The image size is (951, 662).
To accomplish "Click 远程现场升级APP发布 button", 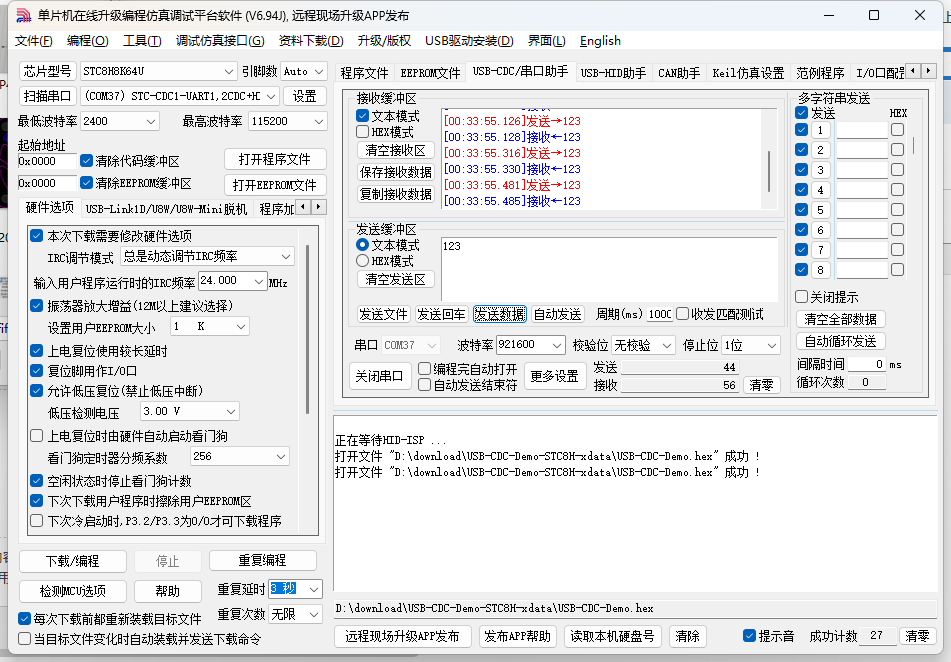I will coord(402,636).
